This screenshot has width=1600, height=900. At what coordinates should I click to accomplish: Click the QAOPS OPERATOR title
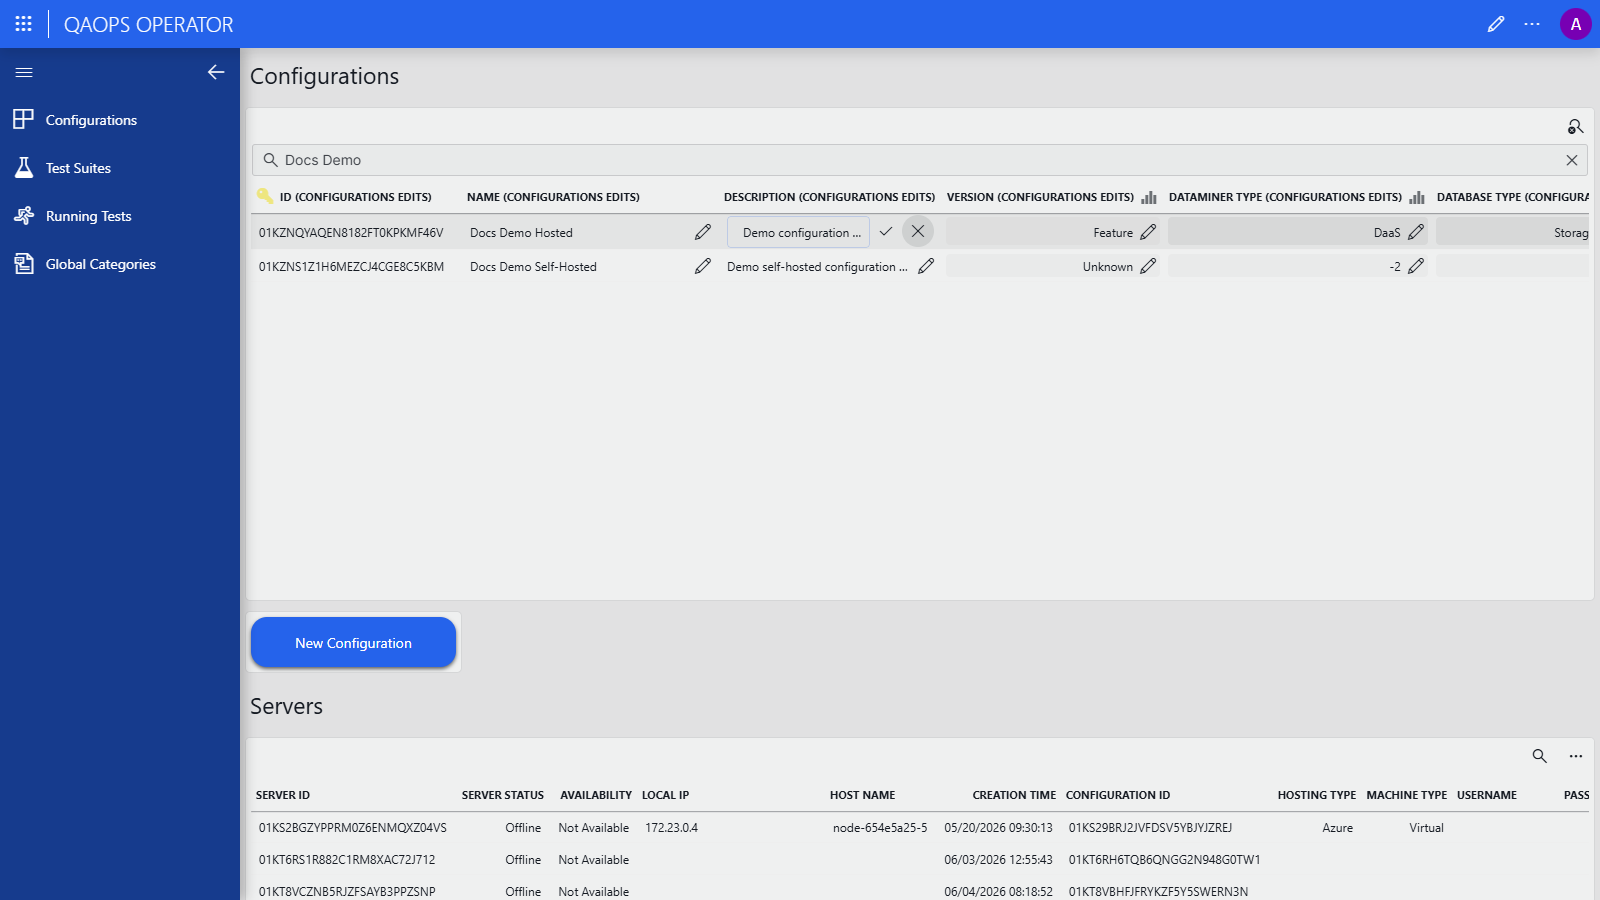point(148,25)
